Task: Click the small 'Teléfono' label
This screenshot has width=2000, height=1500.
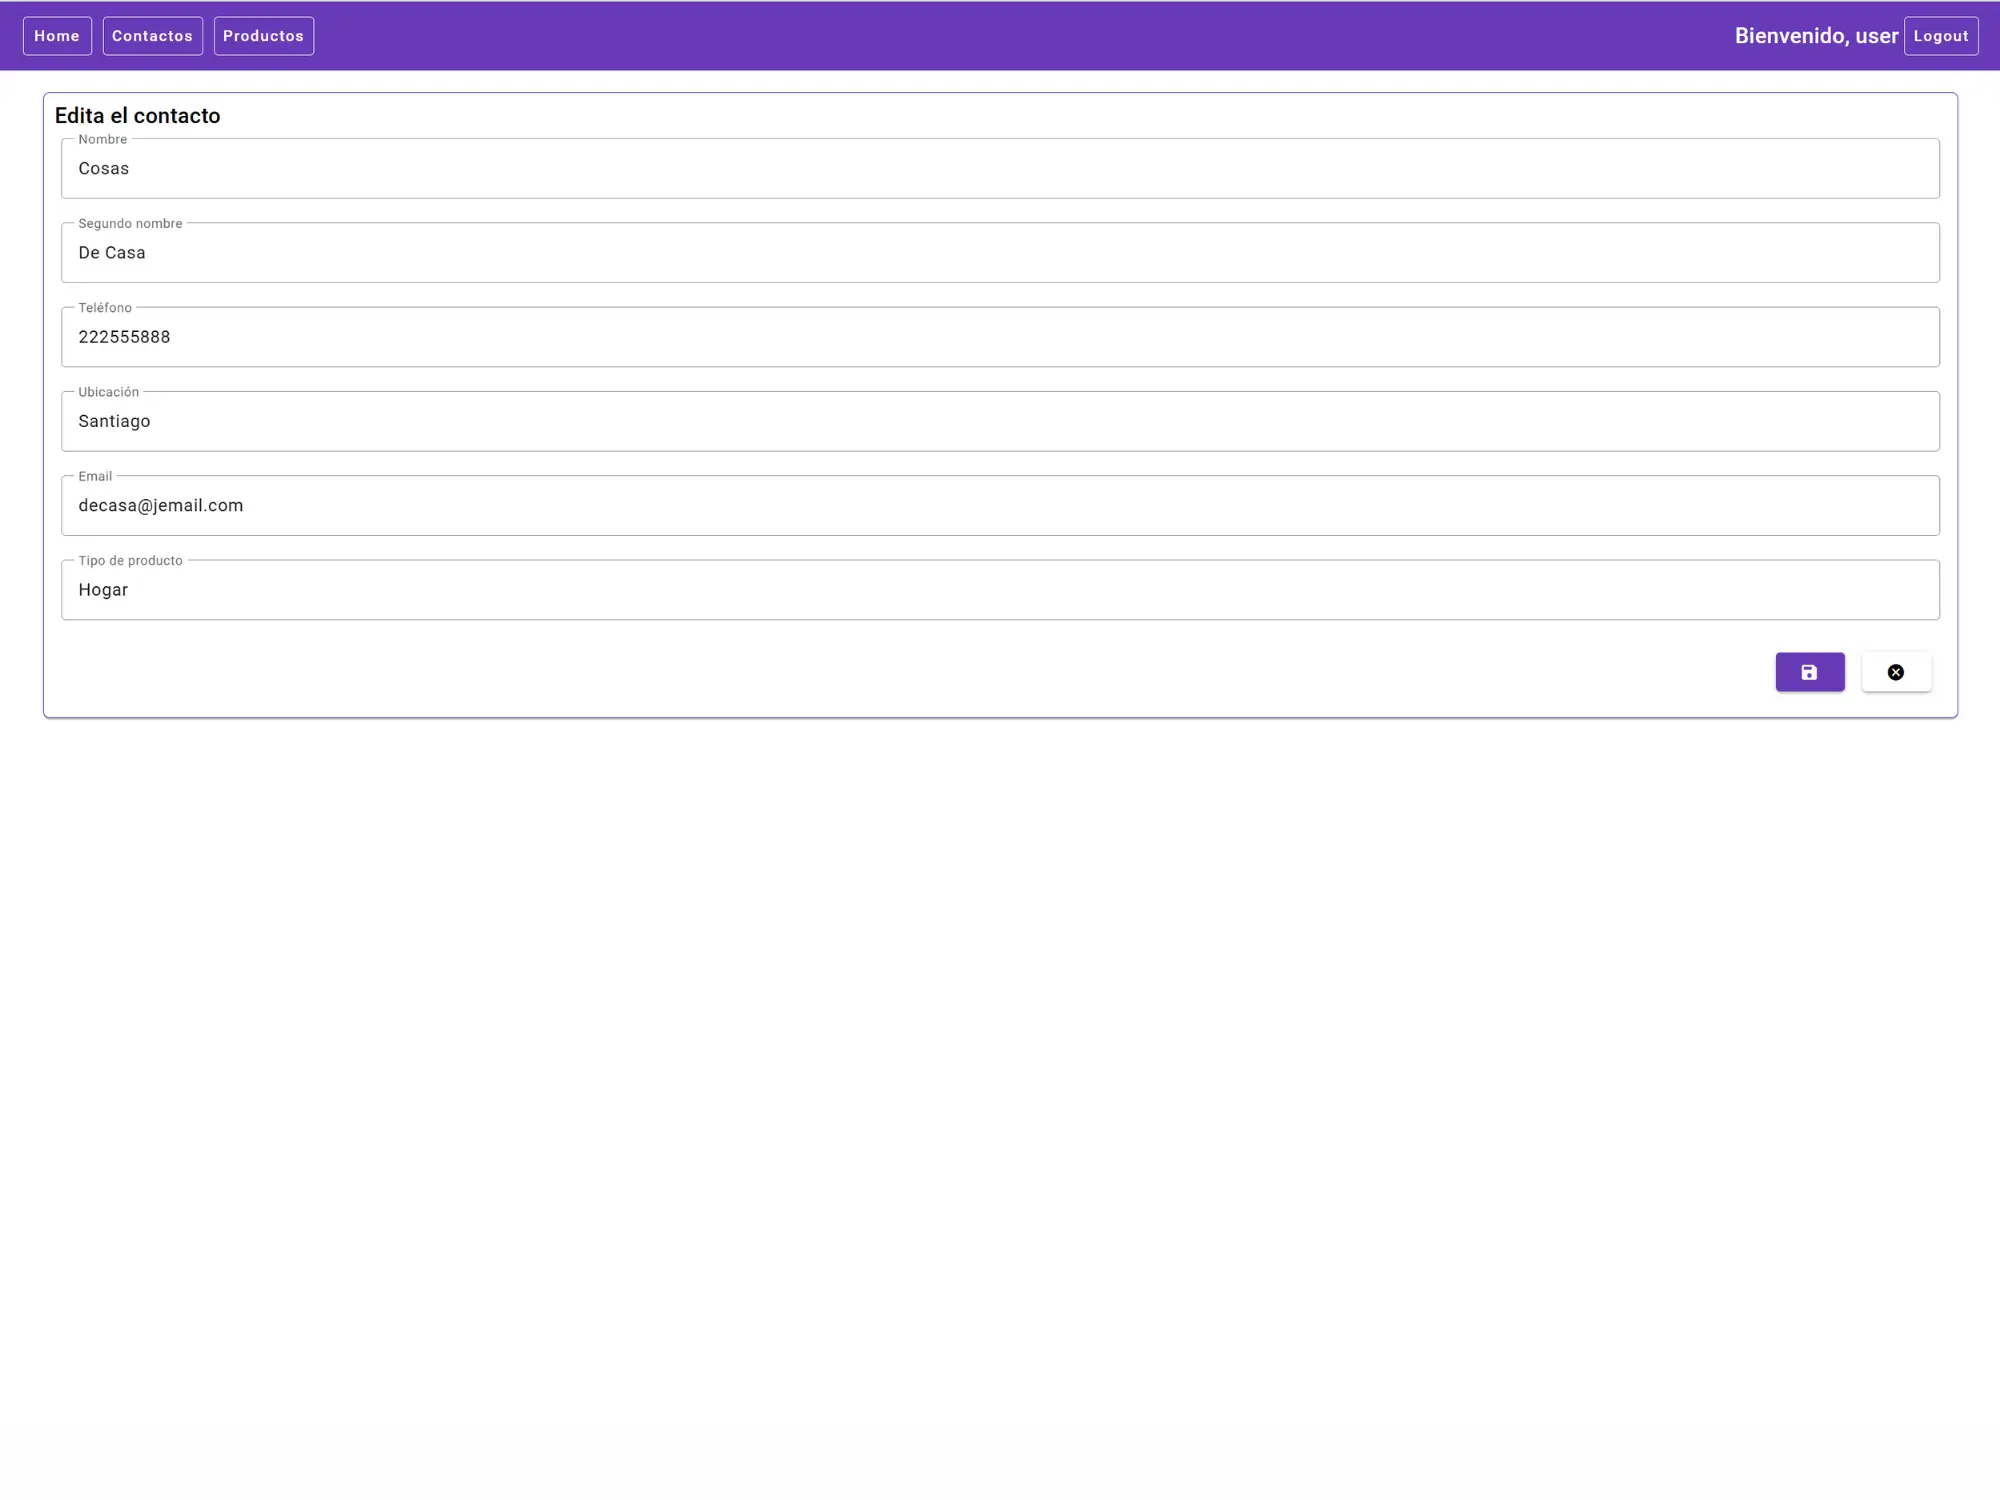Action: coord(105,308)
